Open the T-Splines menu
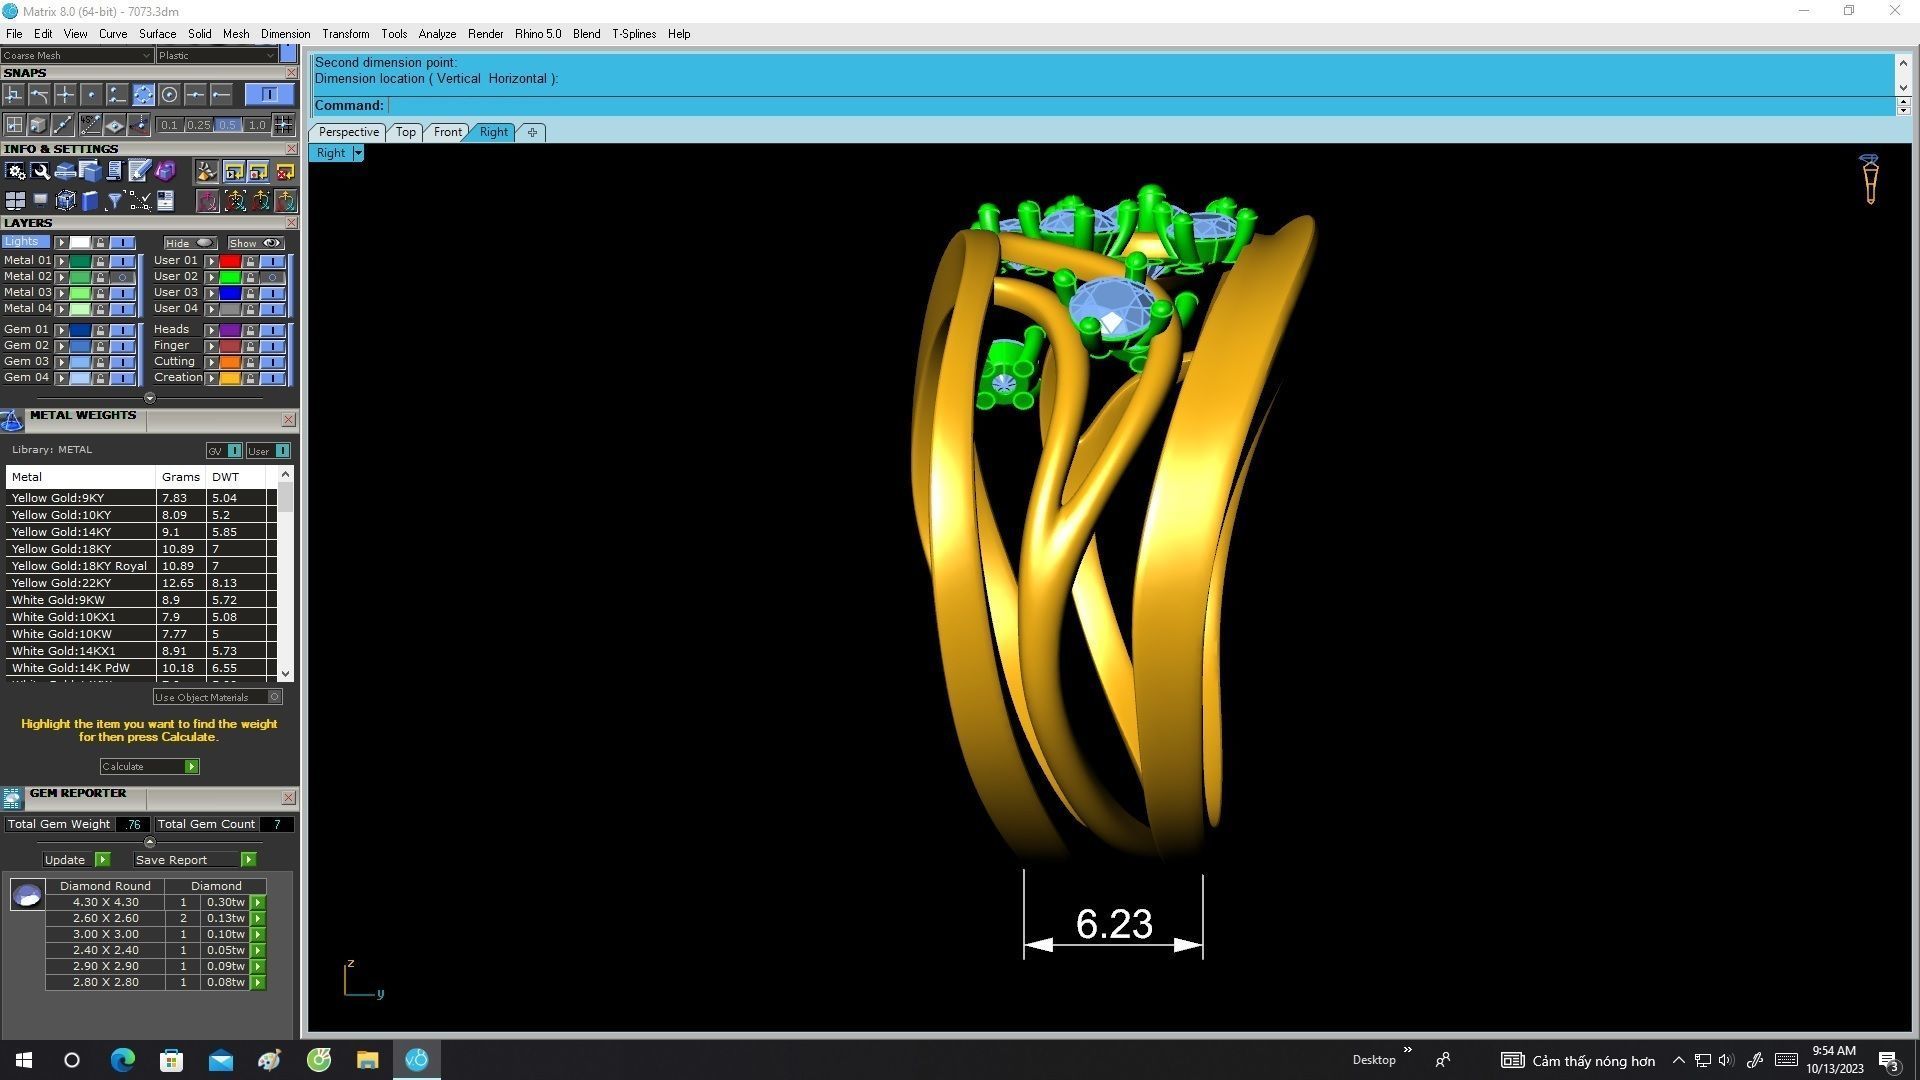Screen dimensions: 1920x1080 click(x=634, y=34)
